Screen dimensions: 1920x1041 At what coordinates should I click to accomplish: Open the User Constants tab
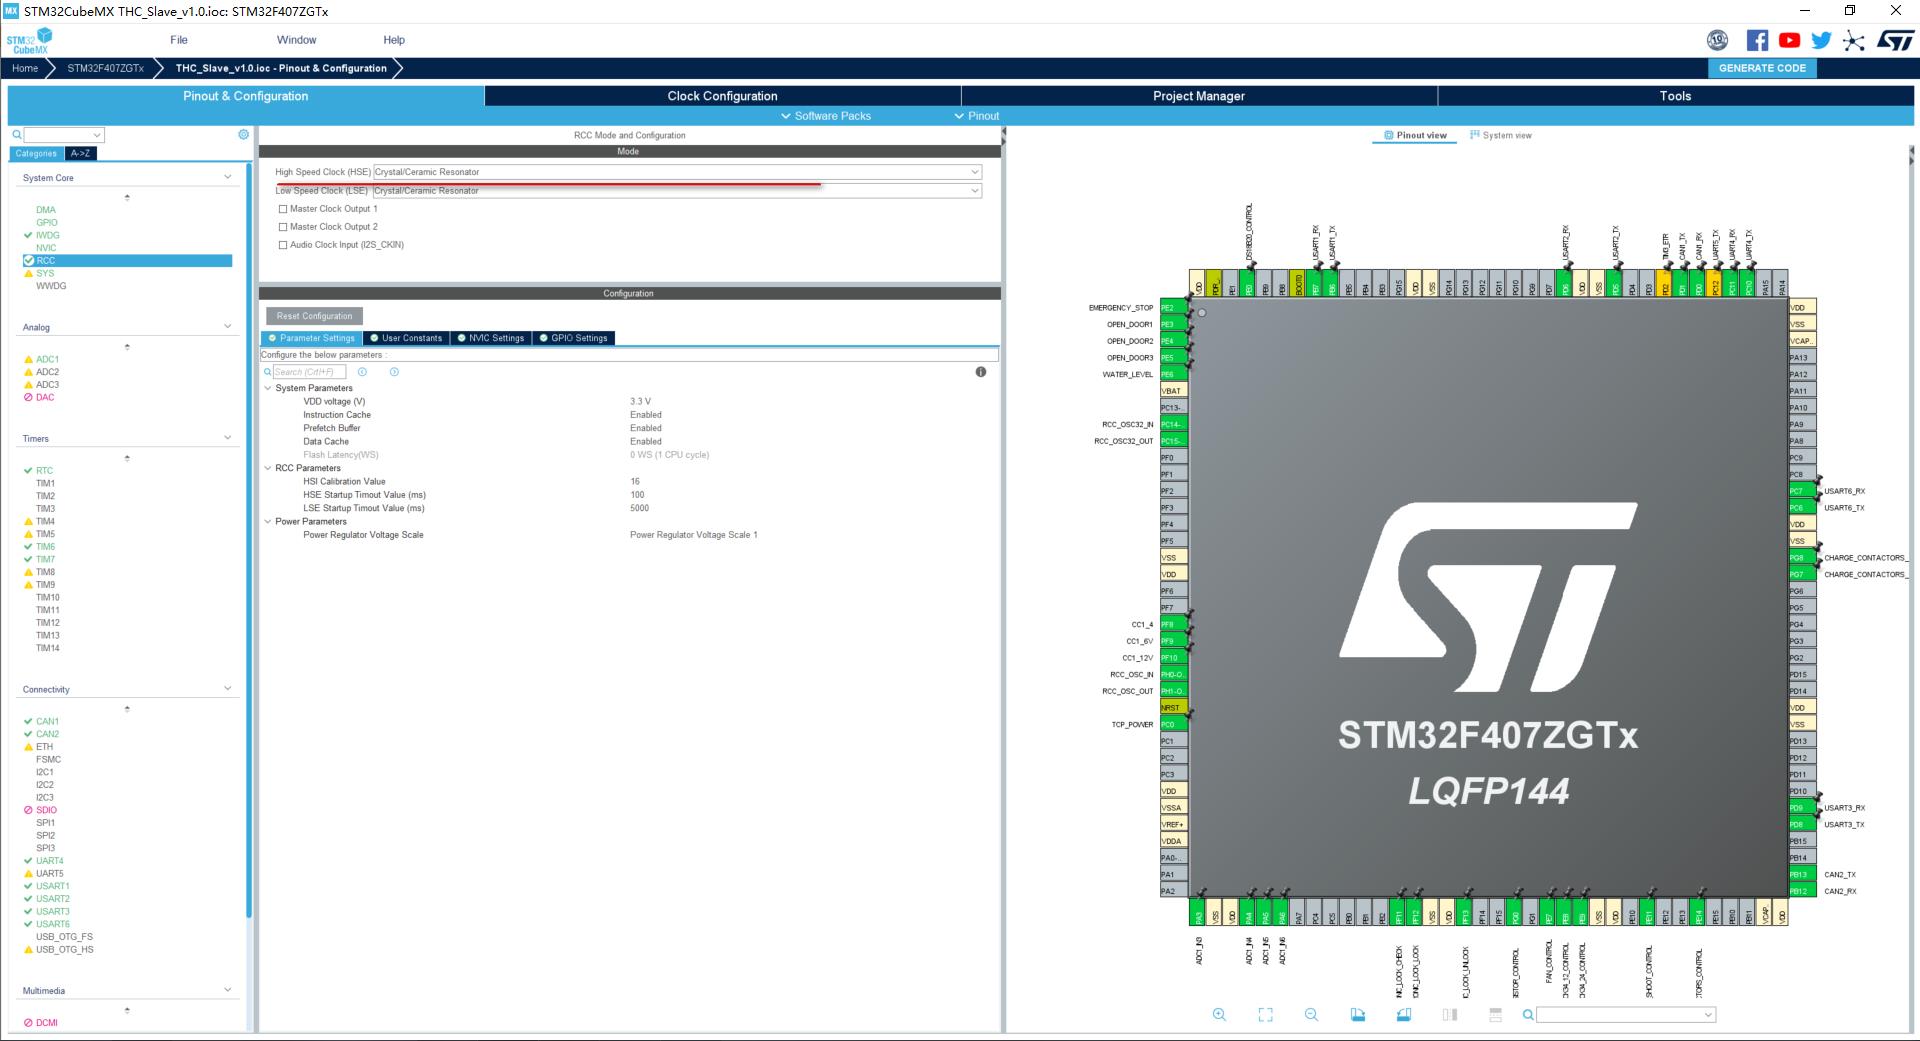pyautogui.click(x=406, y=338)
